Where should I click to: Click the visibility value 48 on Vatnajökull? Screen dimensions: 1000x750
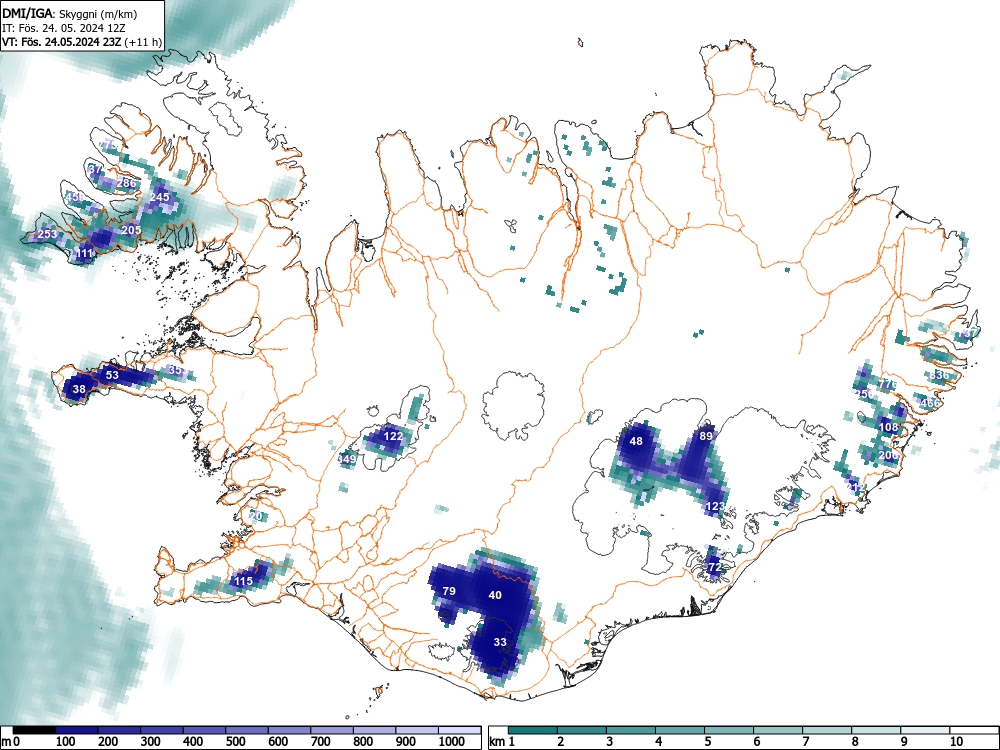pyautogui.click(x=636, y=441)
